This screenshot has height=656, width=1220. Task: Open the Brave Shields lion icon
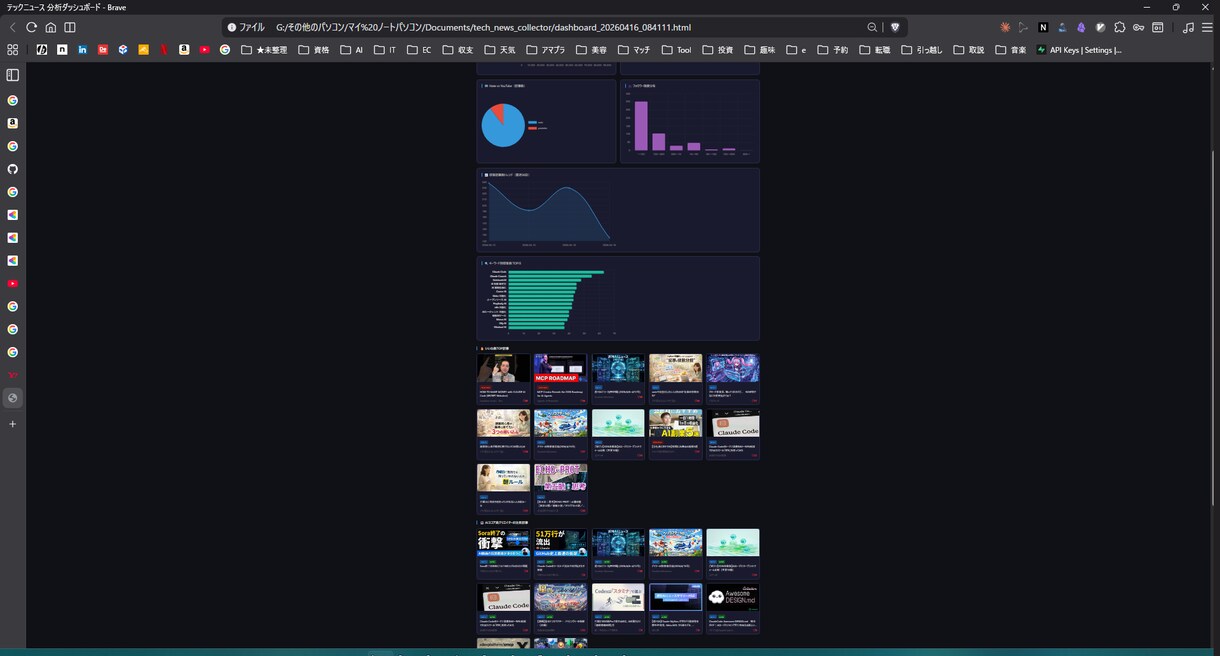[895, 27]
